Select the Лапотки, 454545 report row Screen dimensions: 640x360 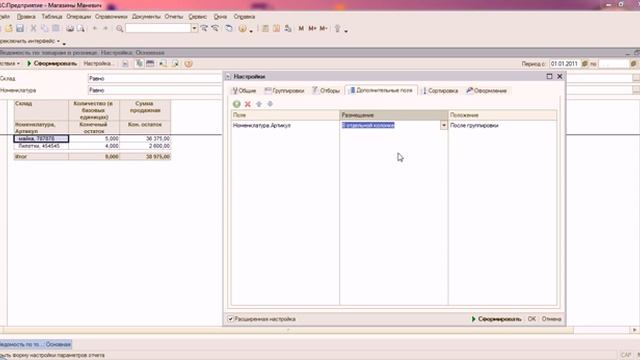click(x=41, y=146)
